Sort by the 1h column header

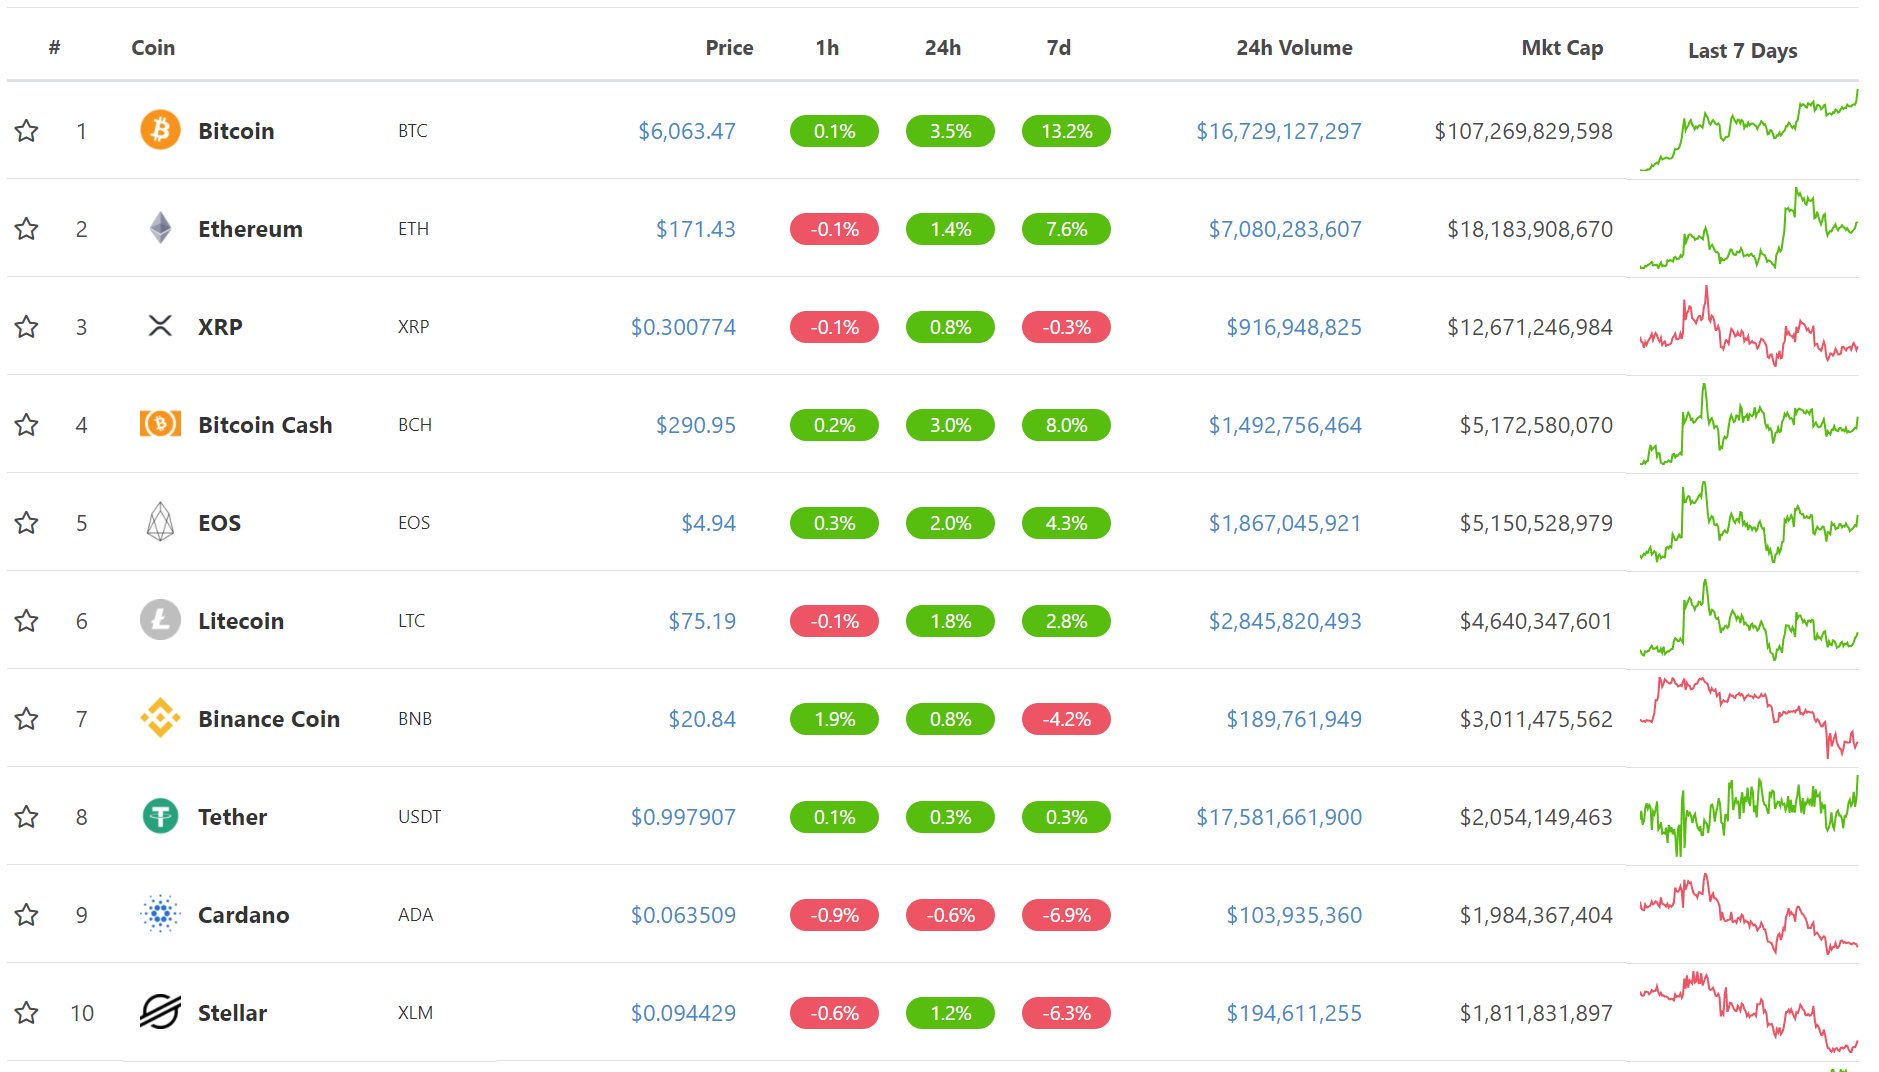tap(827, 47)
